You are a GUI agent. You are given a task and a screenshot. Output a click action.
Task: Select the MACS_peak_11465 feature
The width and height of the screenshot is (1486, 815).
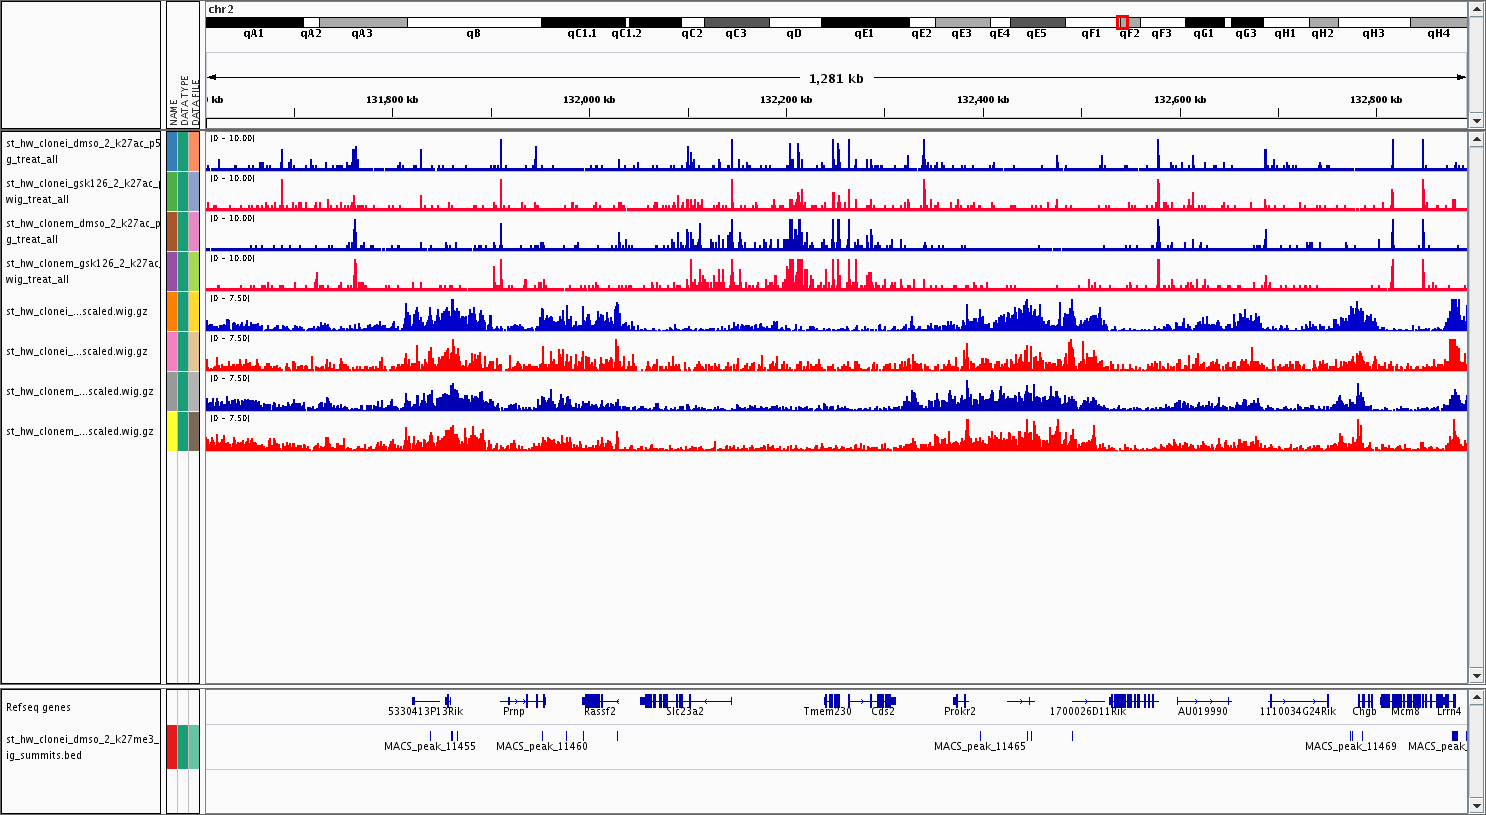[x=980, y=736]
